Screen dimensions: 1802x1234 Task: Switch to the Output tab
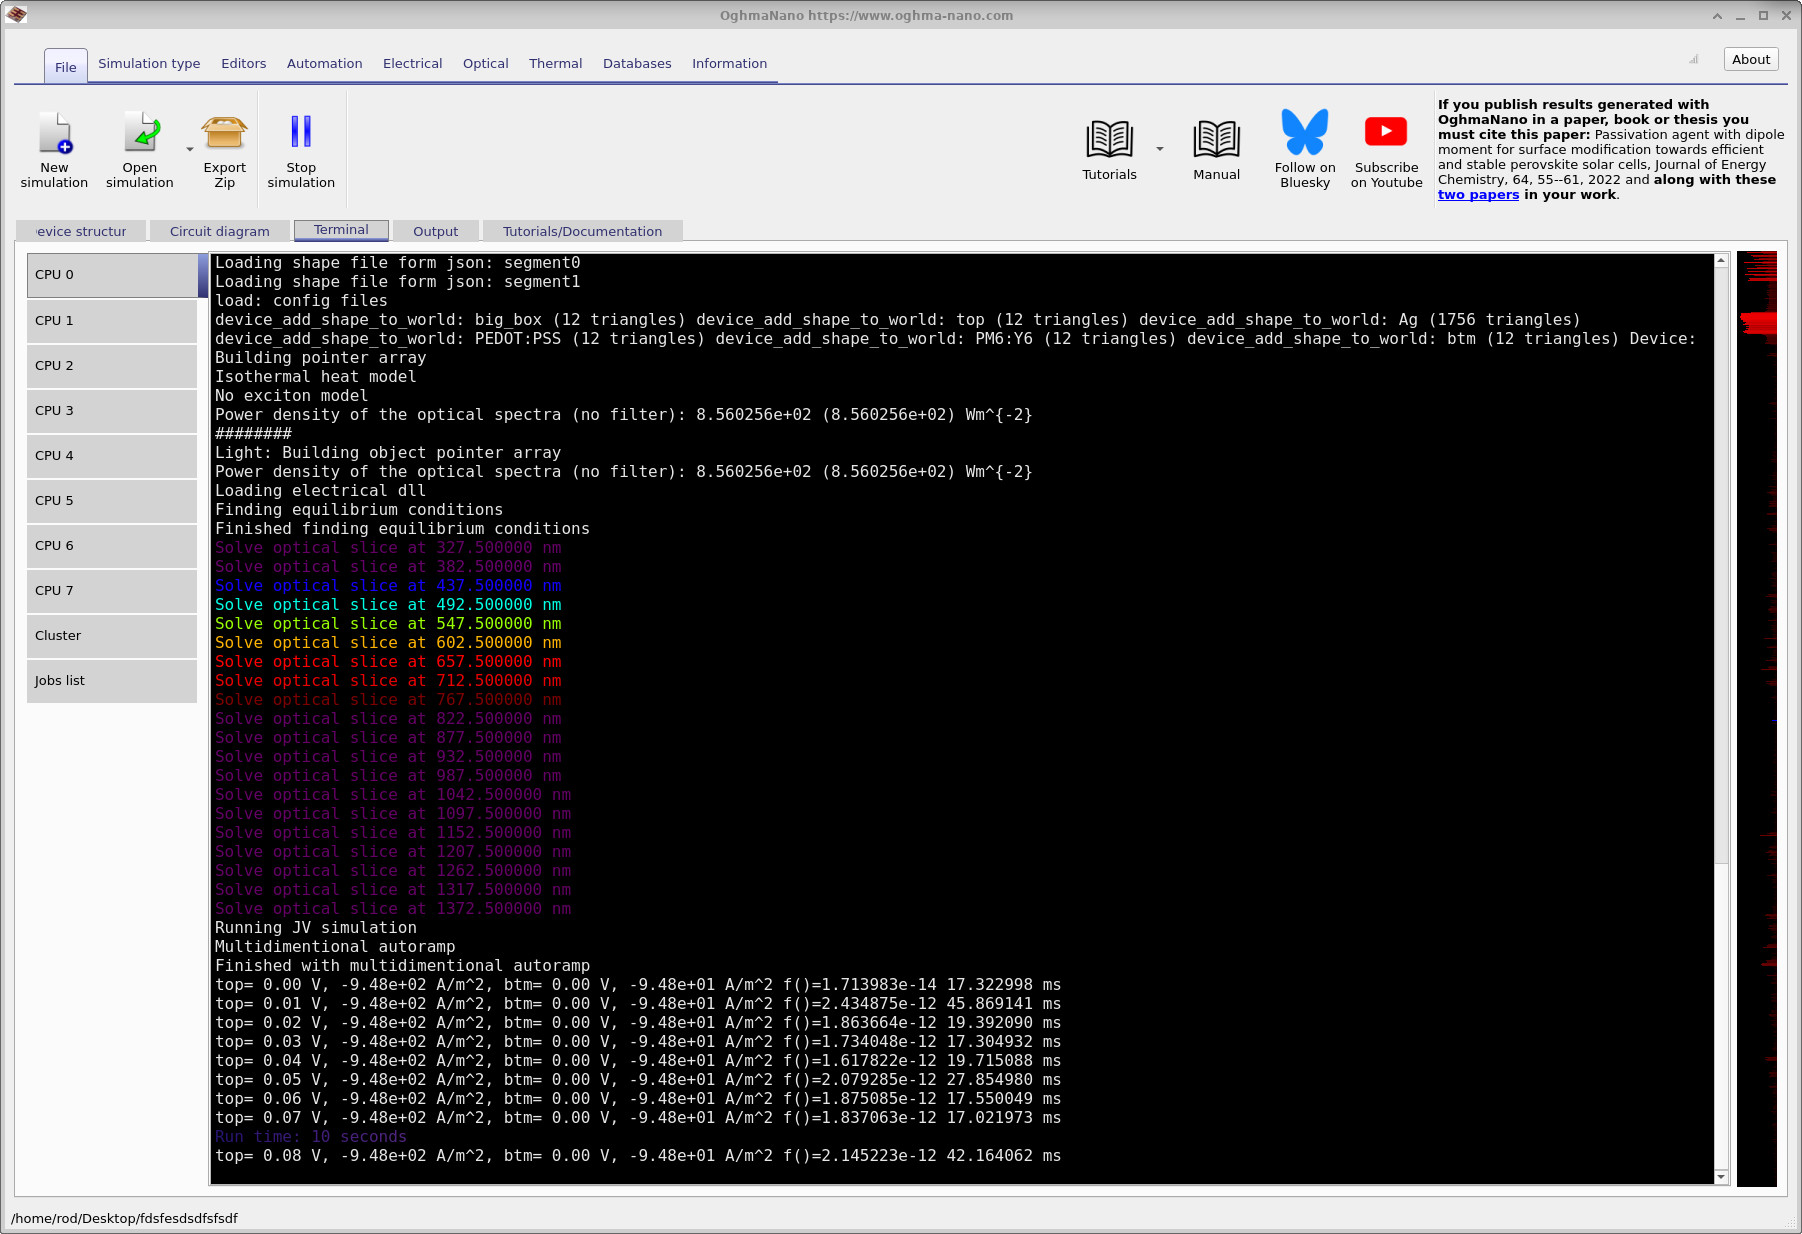coord(436,231)
